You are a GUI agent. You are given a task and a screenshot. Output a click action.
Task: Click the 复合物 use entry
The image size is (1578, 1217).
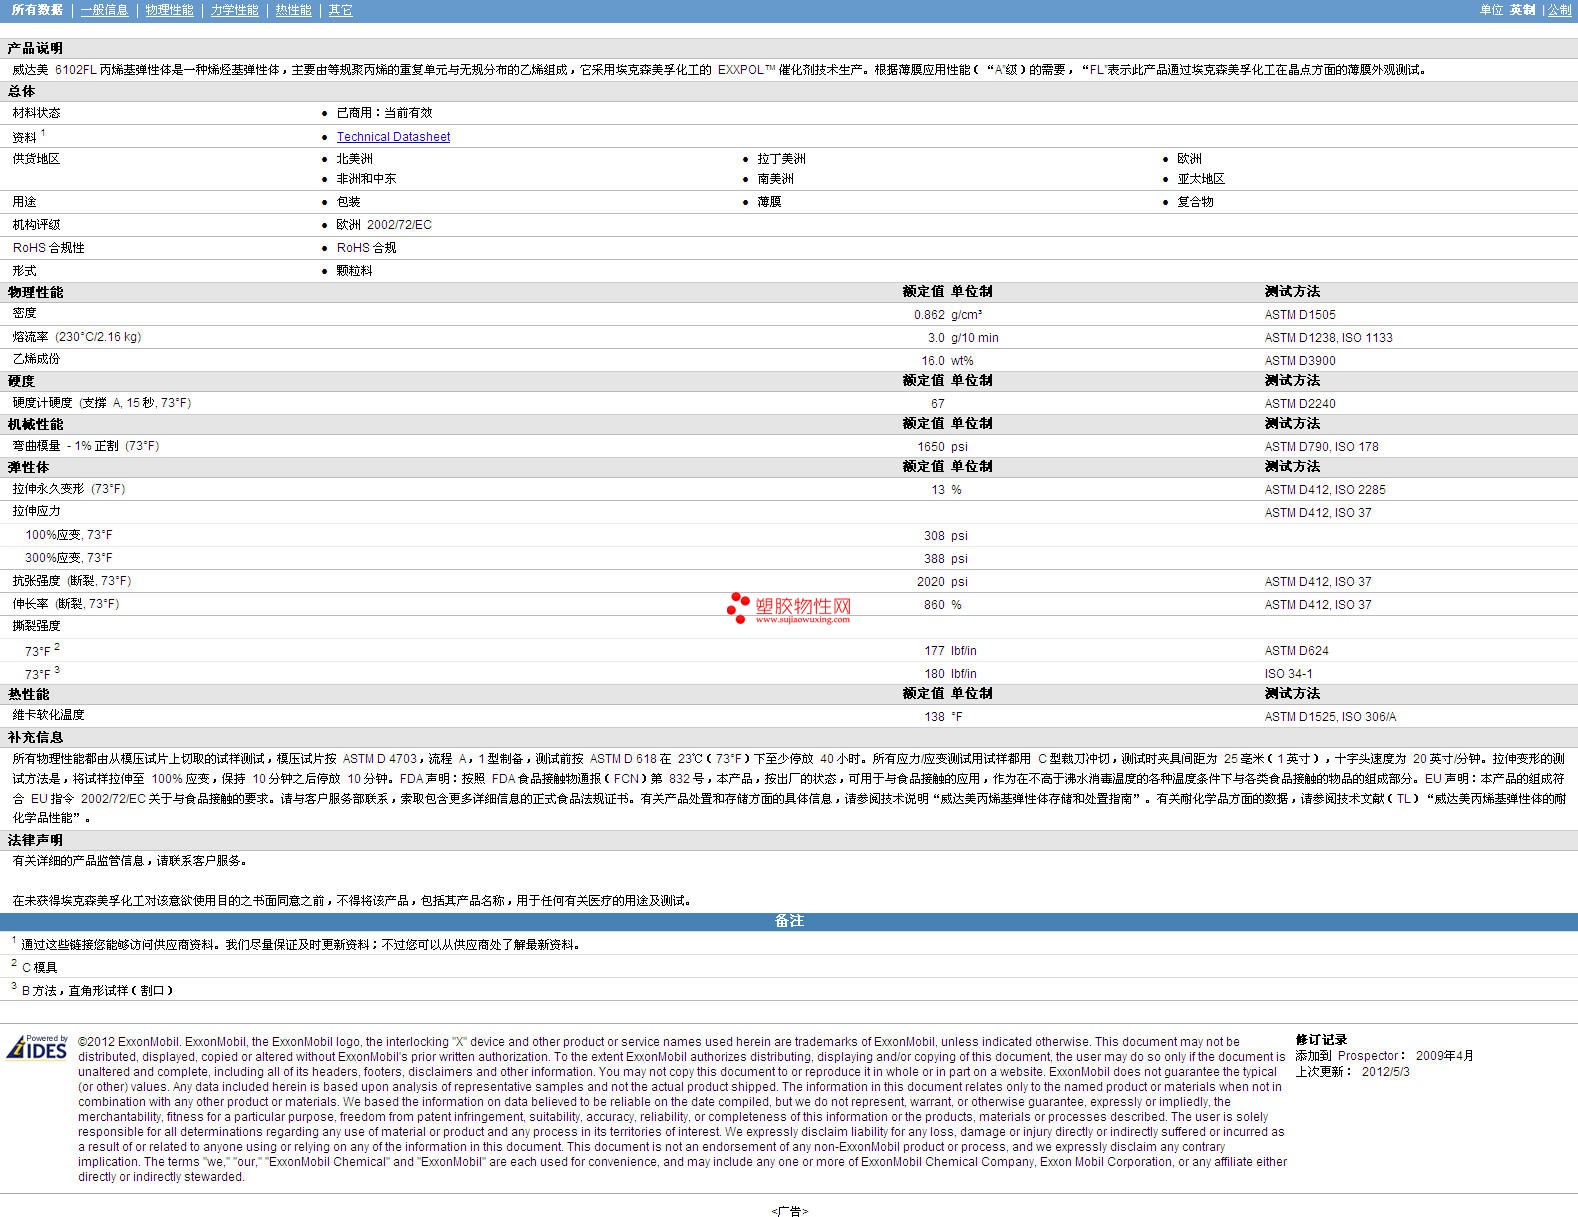click(x=1195, y=202)
